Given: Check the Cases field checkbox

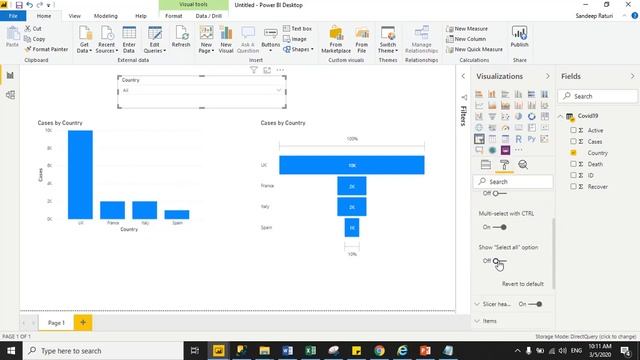Looking at the screenshot, I should 573,141.
